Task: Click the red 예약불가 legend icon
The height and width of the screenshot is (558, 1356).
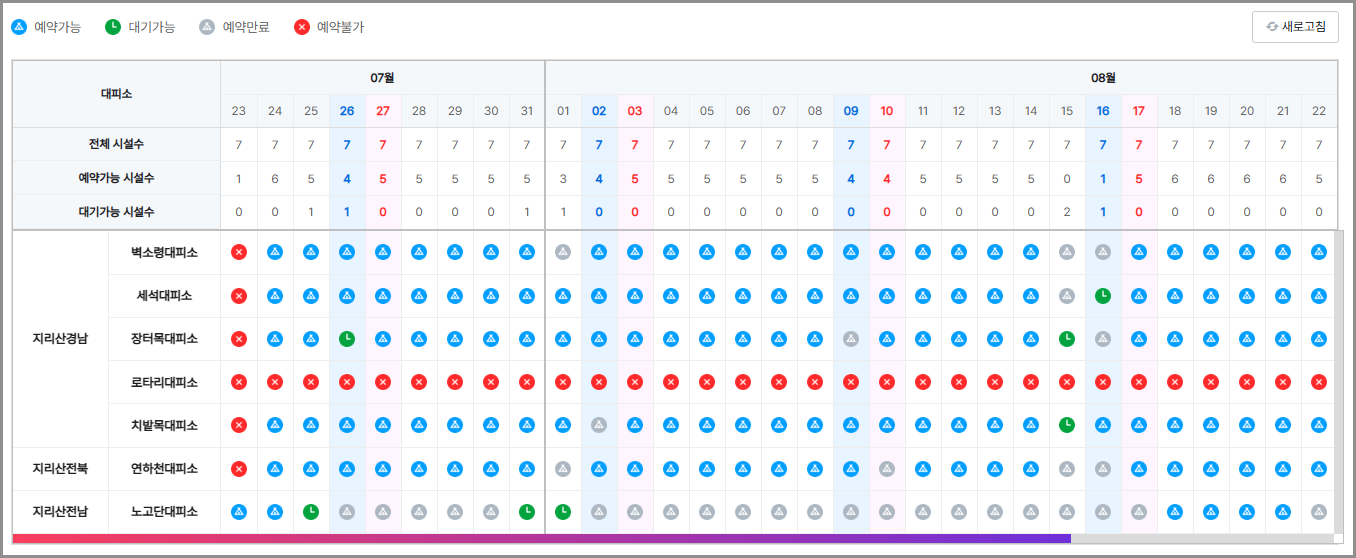Action: pyautogui.click(x=302, y=27)
